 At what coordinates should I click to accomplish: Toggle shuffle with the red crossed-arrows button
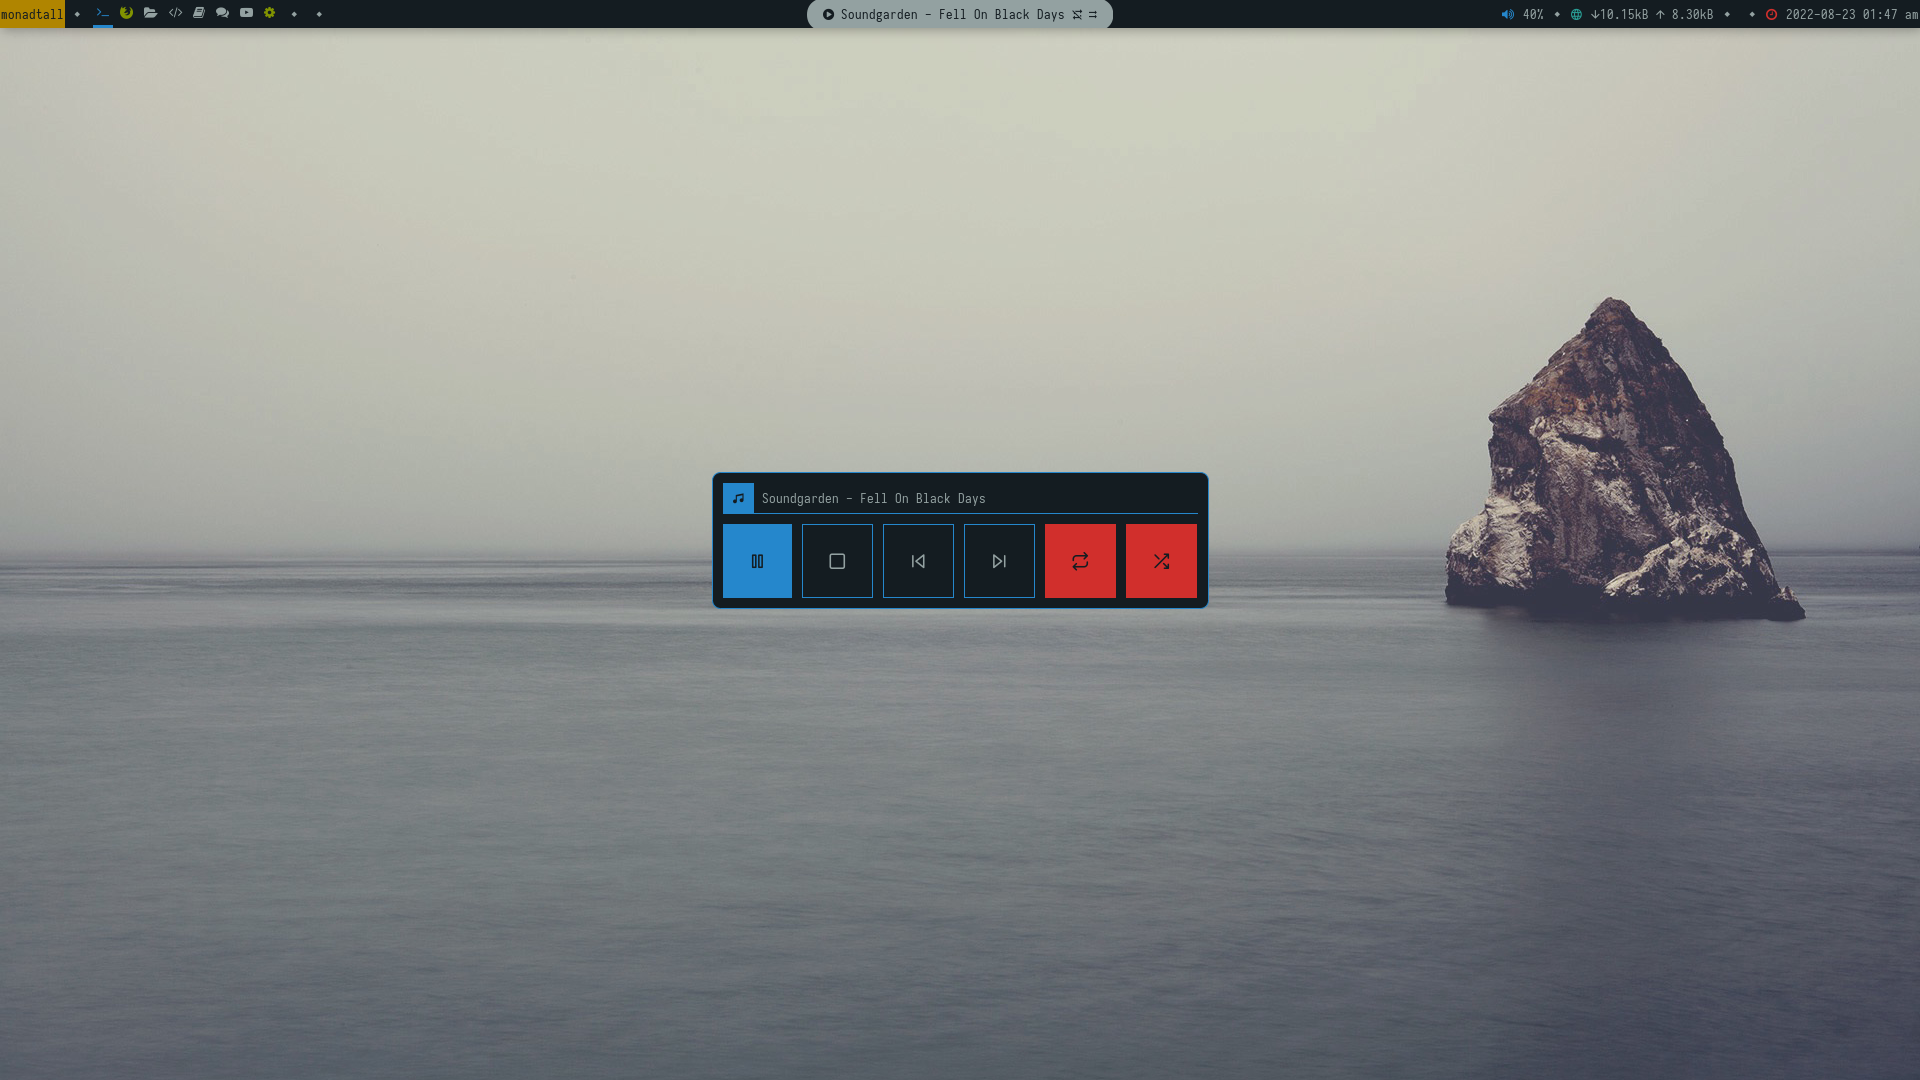(x=1161, y=561)
